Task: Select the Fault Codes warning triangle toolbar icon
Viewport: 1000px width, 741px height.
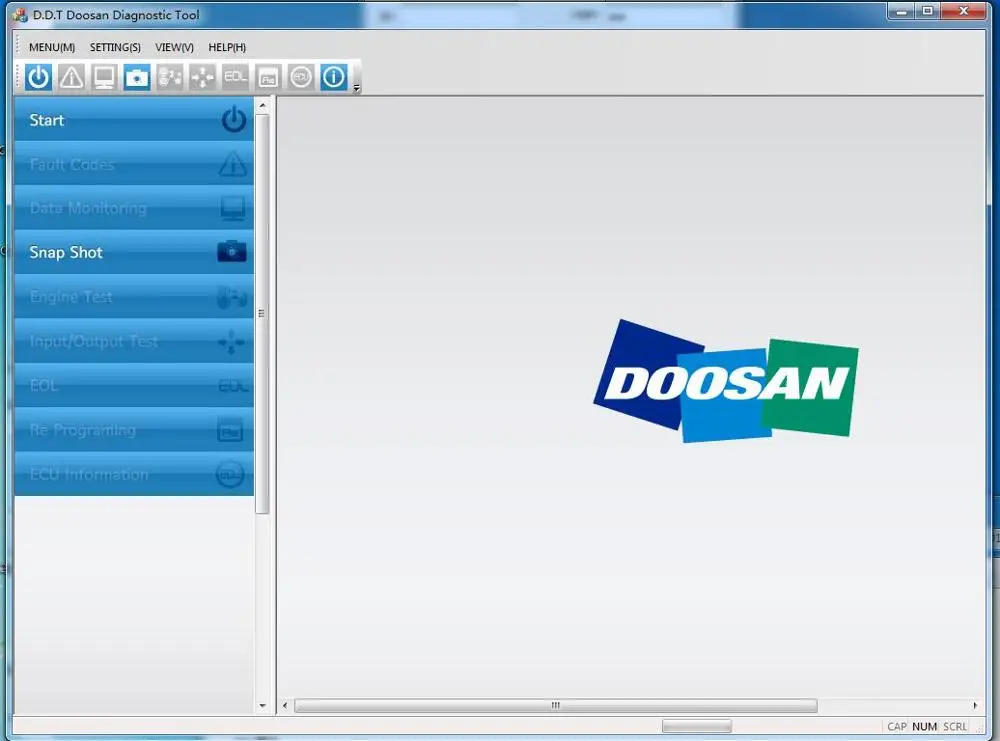Action: tap(70, 76)
